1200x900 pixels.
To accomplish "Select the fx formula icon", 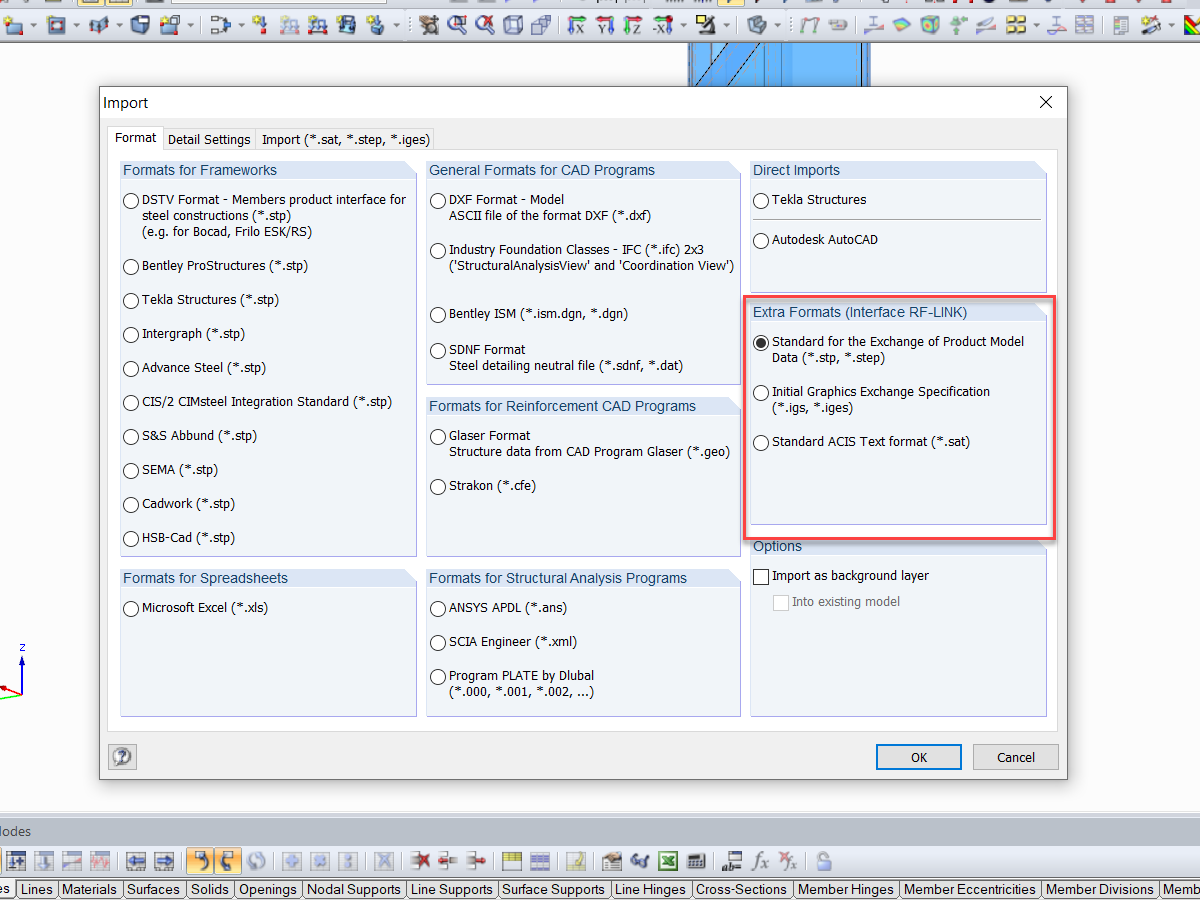I will [x=760, y=861].
